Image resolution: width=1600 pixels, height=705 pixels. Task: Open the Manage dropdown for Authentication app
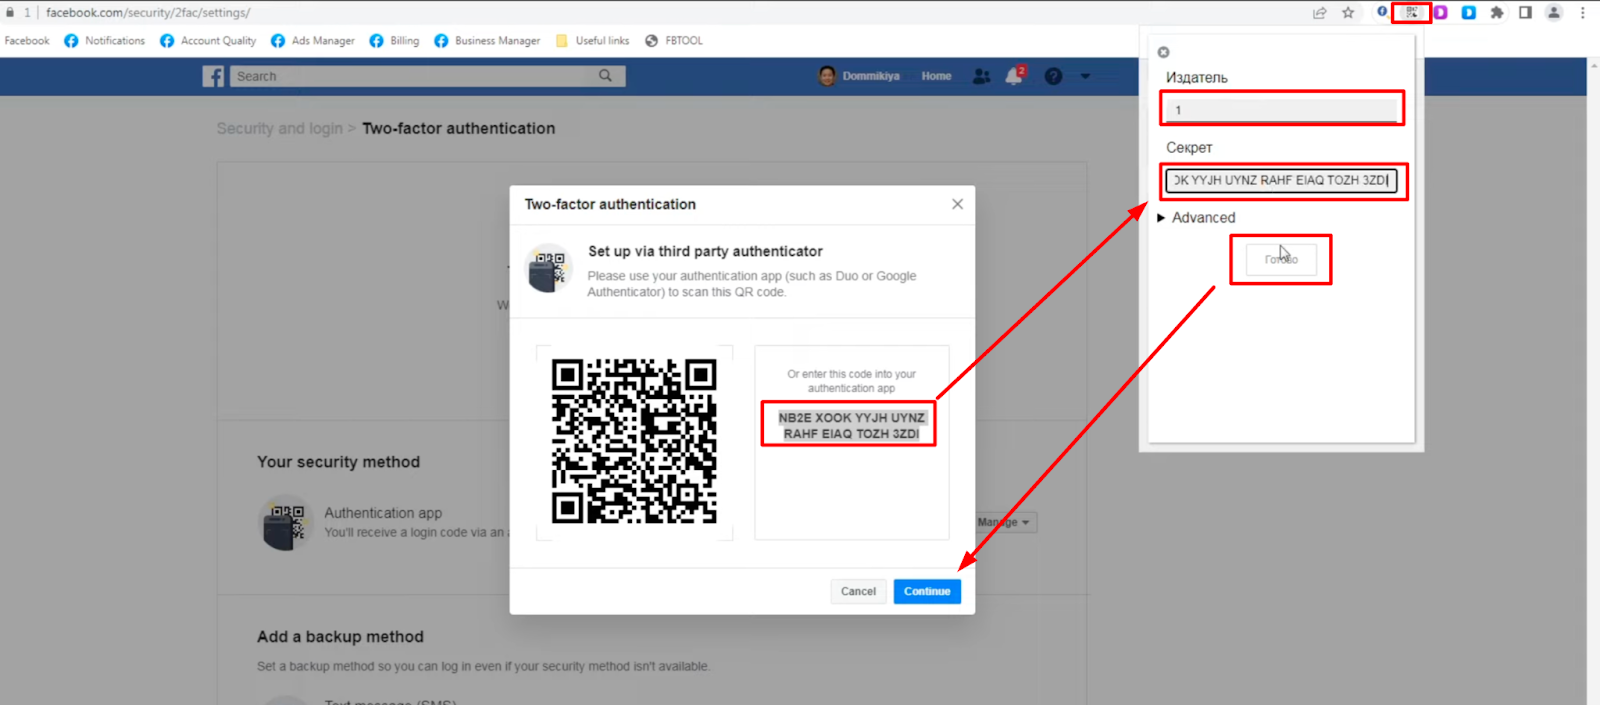click(x=1003, y=522)
